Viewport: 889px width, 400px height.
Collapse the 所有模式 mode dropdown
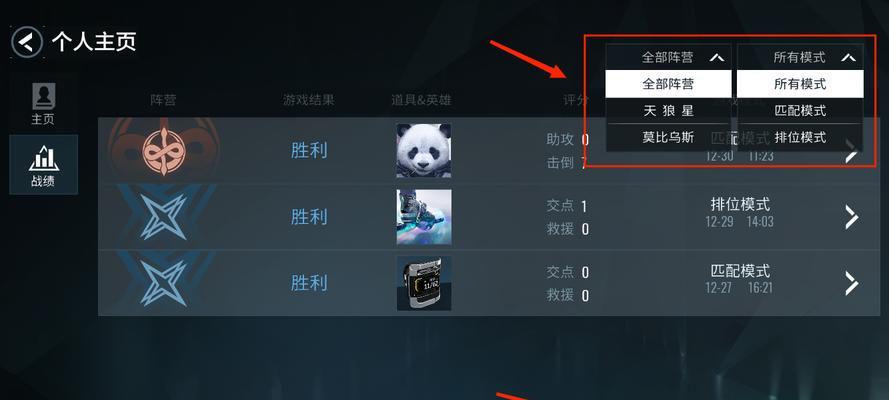(x=800, y=57)
